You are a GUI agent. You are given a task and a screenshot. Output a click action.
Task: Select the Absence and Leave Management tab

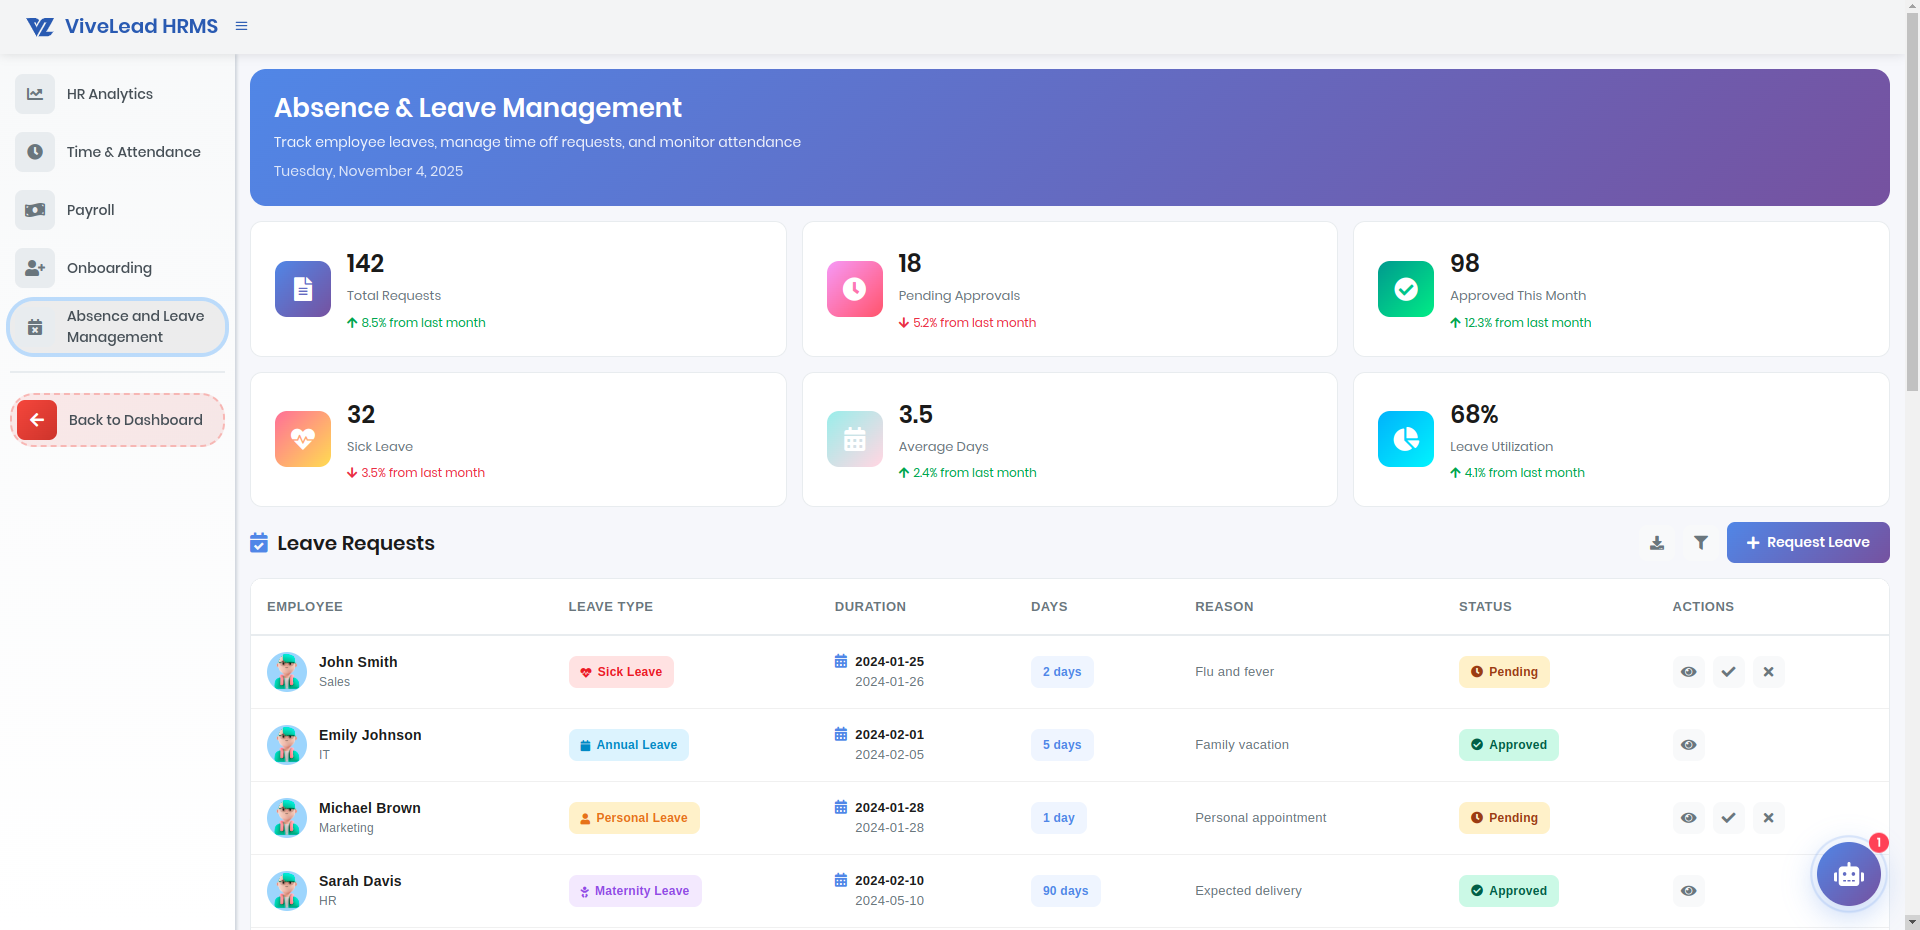(x=117, y=326)
